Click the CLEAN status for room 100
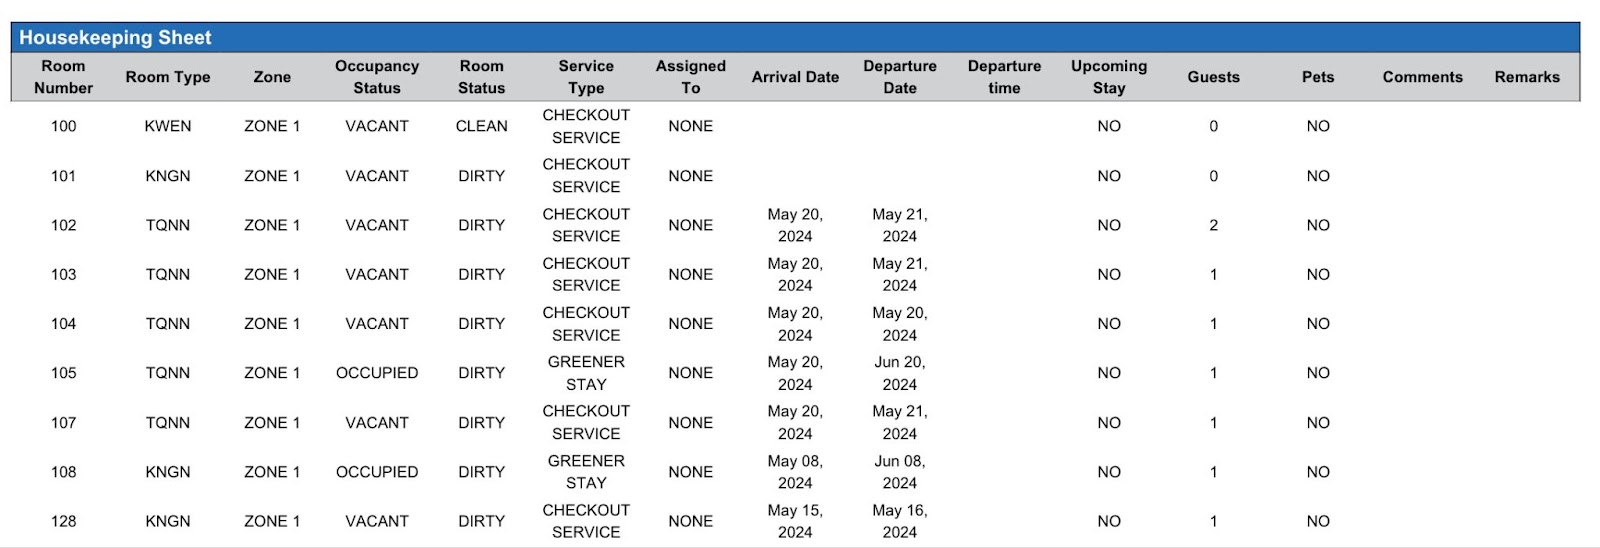The width and height of the screenshot is (1600, 548). click(x=481, y=126)
